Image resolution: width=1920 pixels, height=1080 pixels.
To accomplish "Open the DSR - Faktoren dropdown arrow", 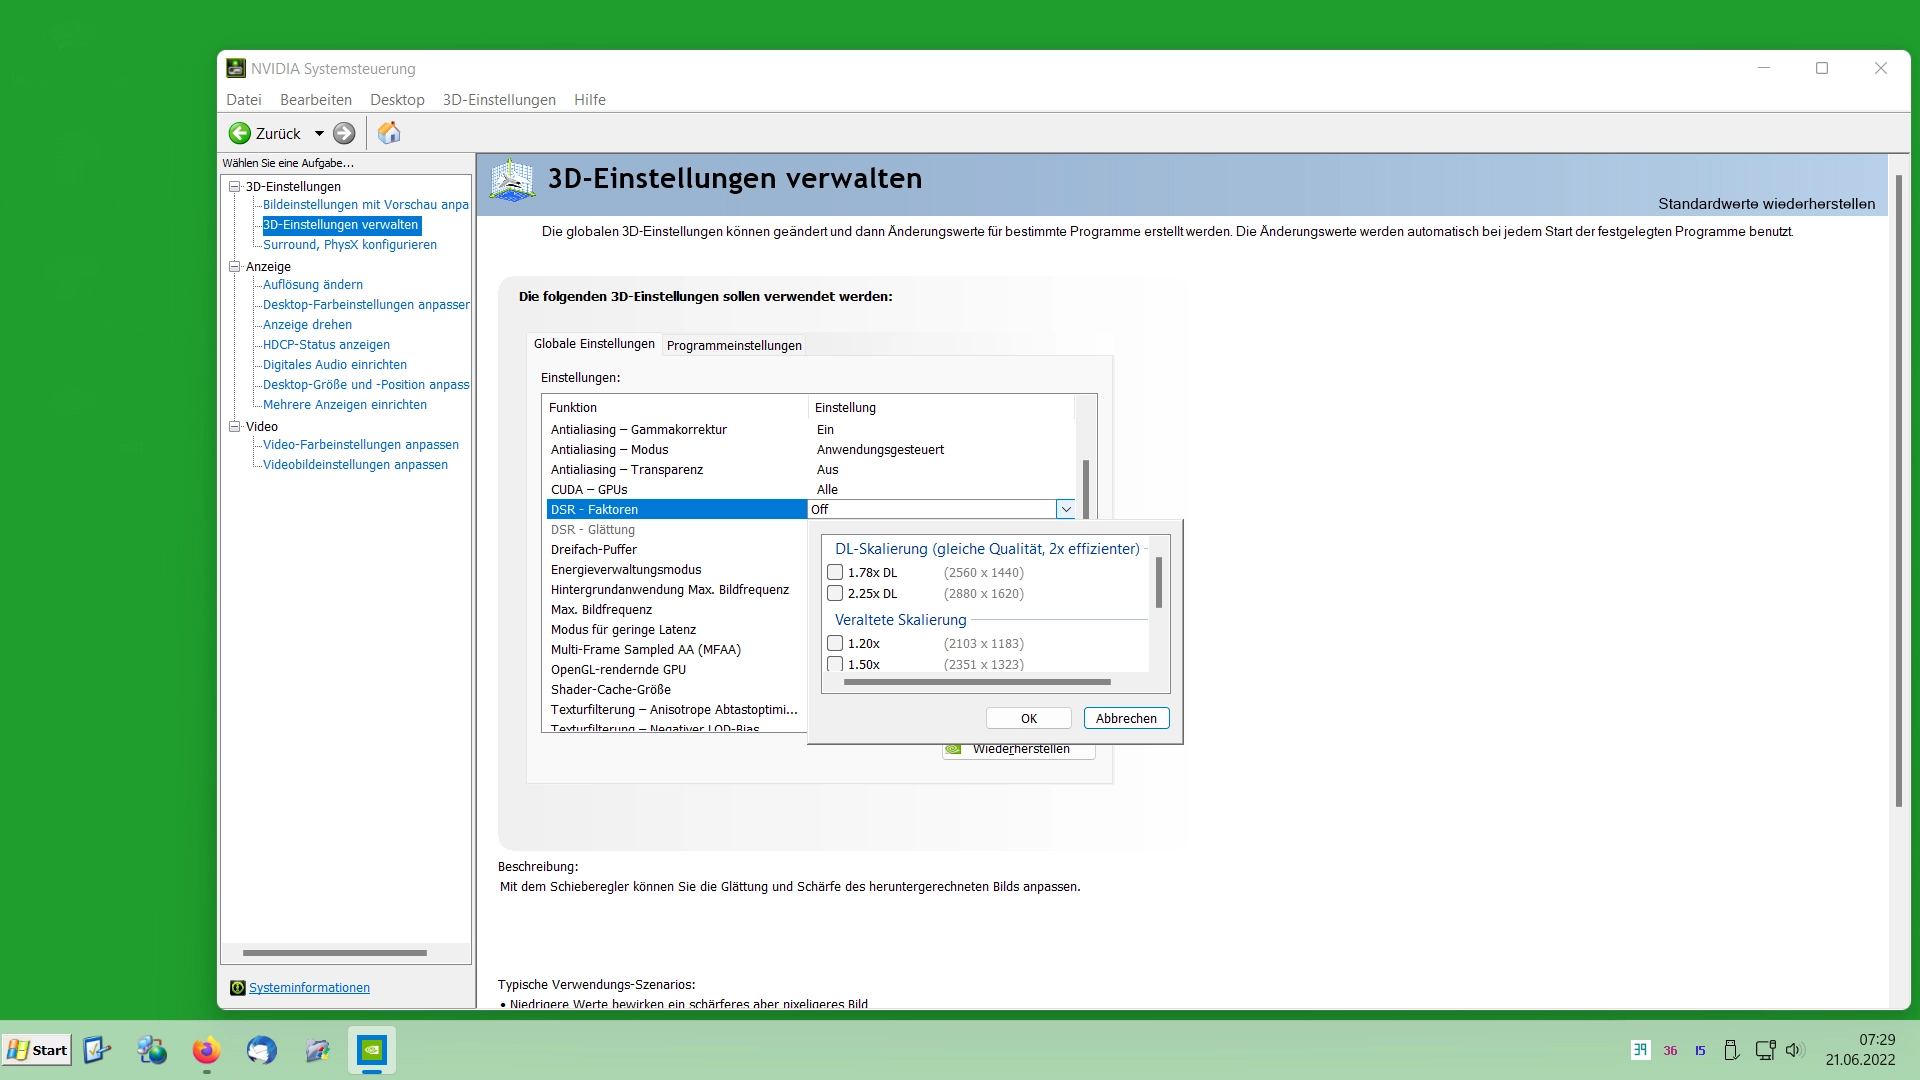I will click(1066, 510).
